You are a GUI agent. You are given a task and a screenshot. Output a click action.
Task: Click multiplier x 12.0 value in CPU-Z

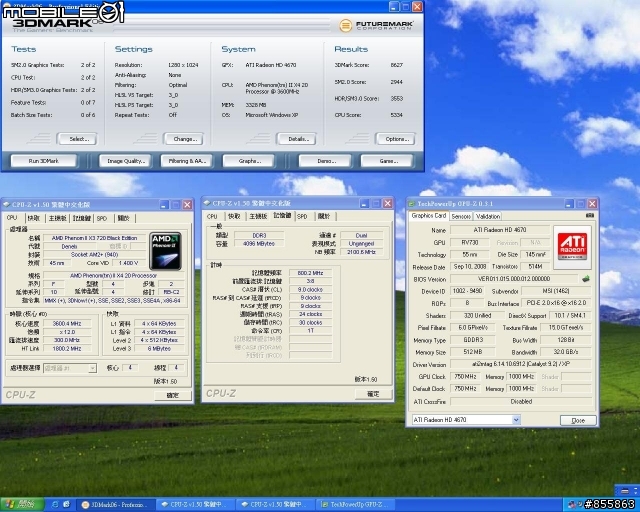67,332
